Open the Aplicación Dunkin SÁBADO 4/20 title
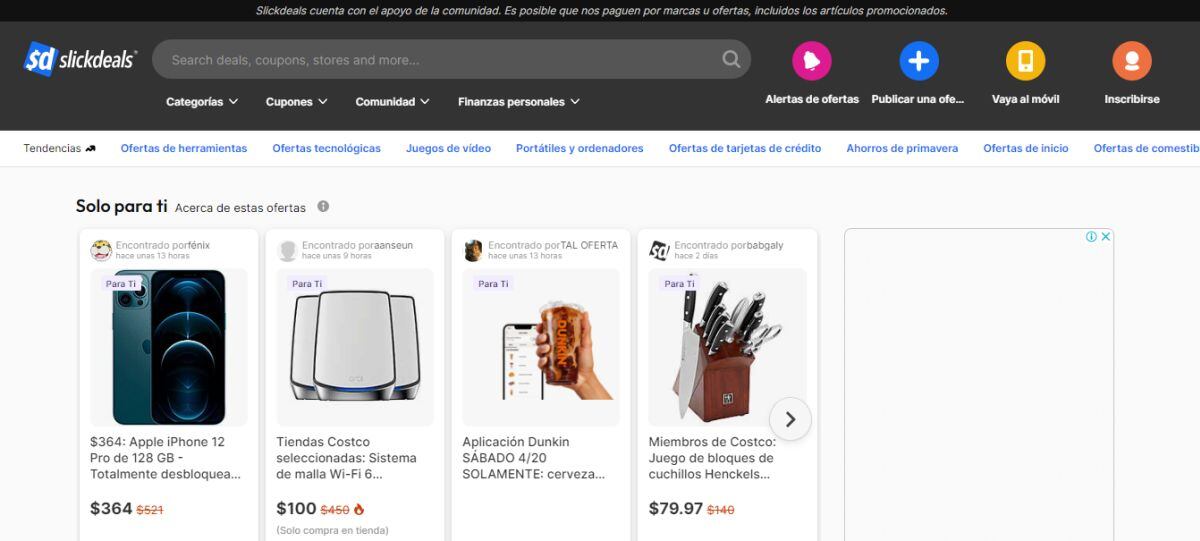The height and width of the screenshot is (541, 1200). point(534,458)
